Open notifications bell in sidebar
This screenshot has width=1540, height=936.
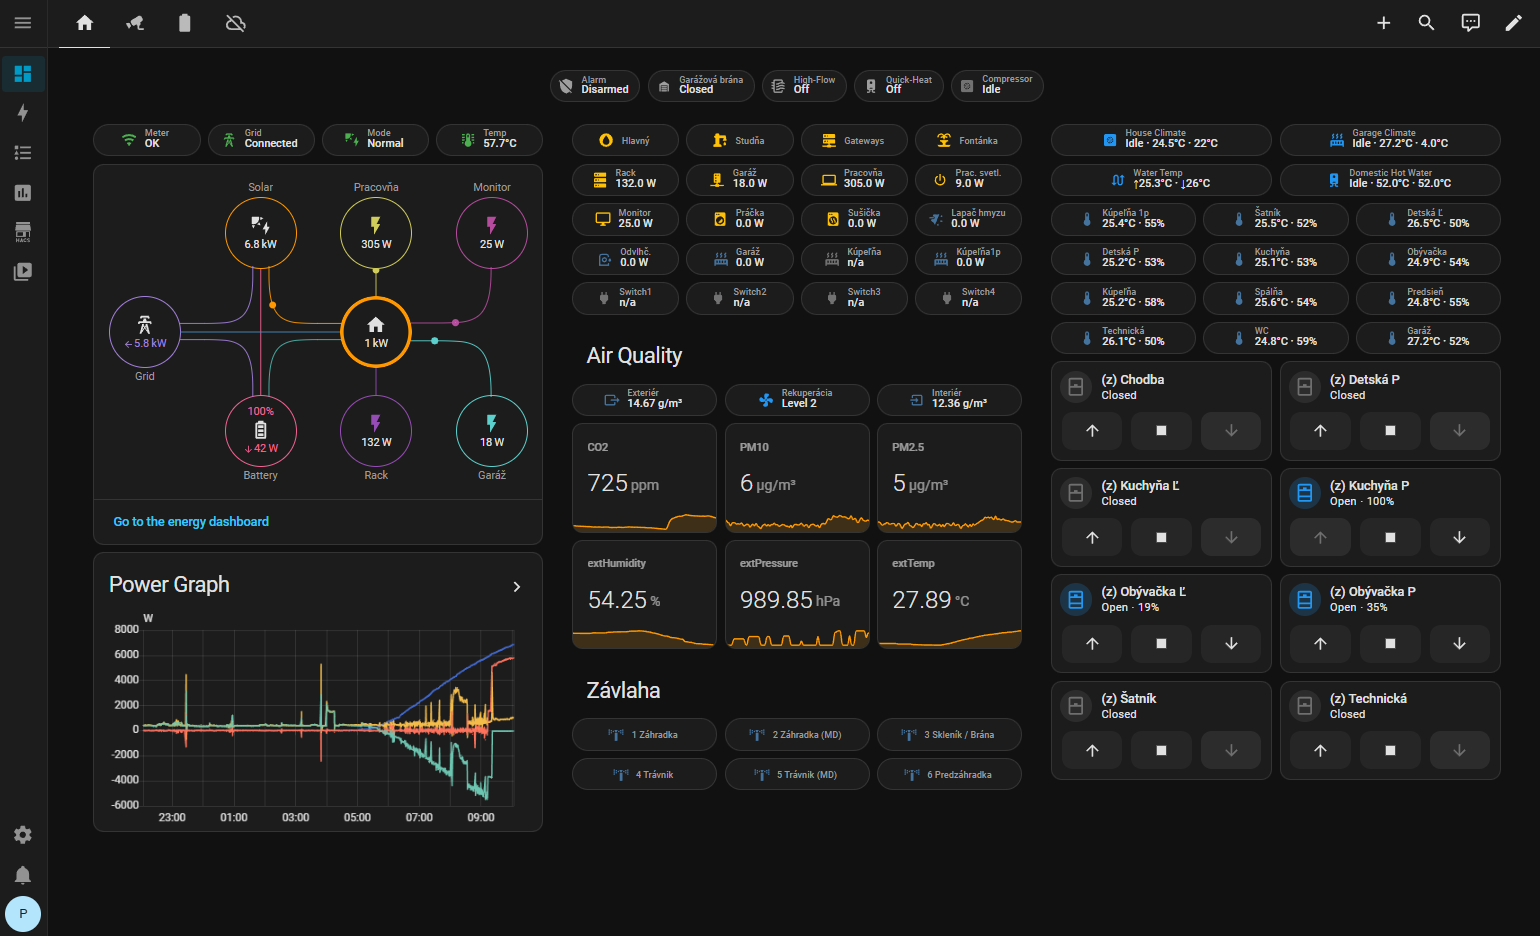tap(23, 875)
